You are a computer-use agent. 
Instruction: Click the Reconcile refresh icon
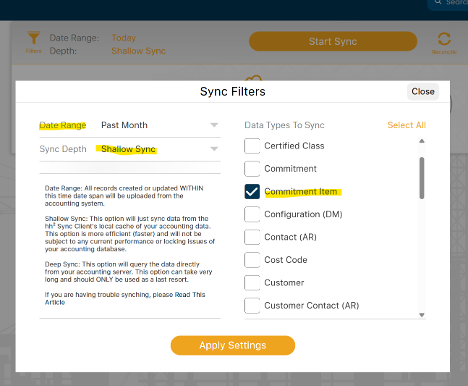pos(444,39)
